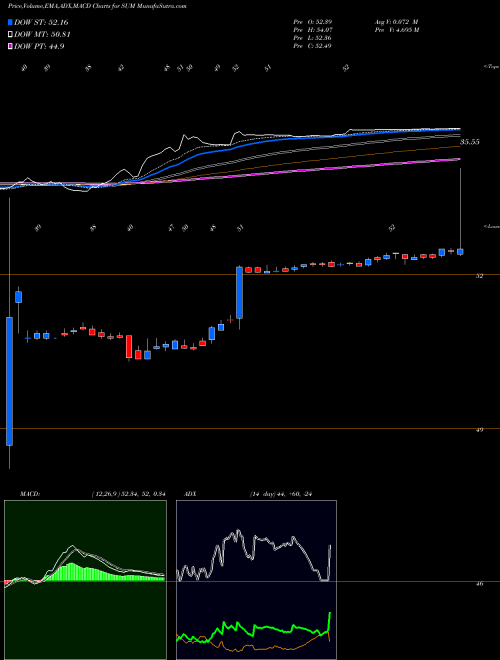Image resolution: width=500 pixels, height=660 pixels.
Task: Click the blue DOW ST legend swatch
Action: (x=10, y=22)
